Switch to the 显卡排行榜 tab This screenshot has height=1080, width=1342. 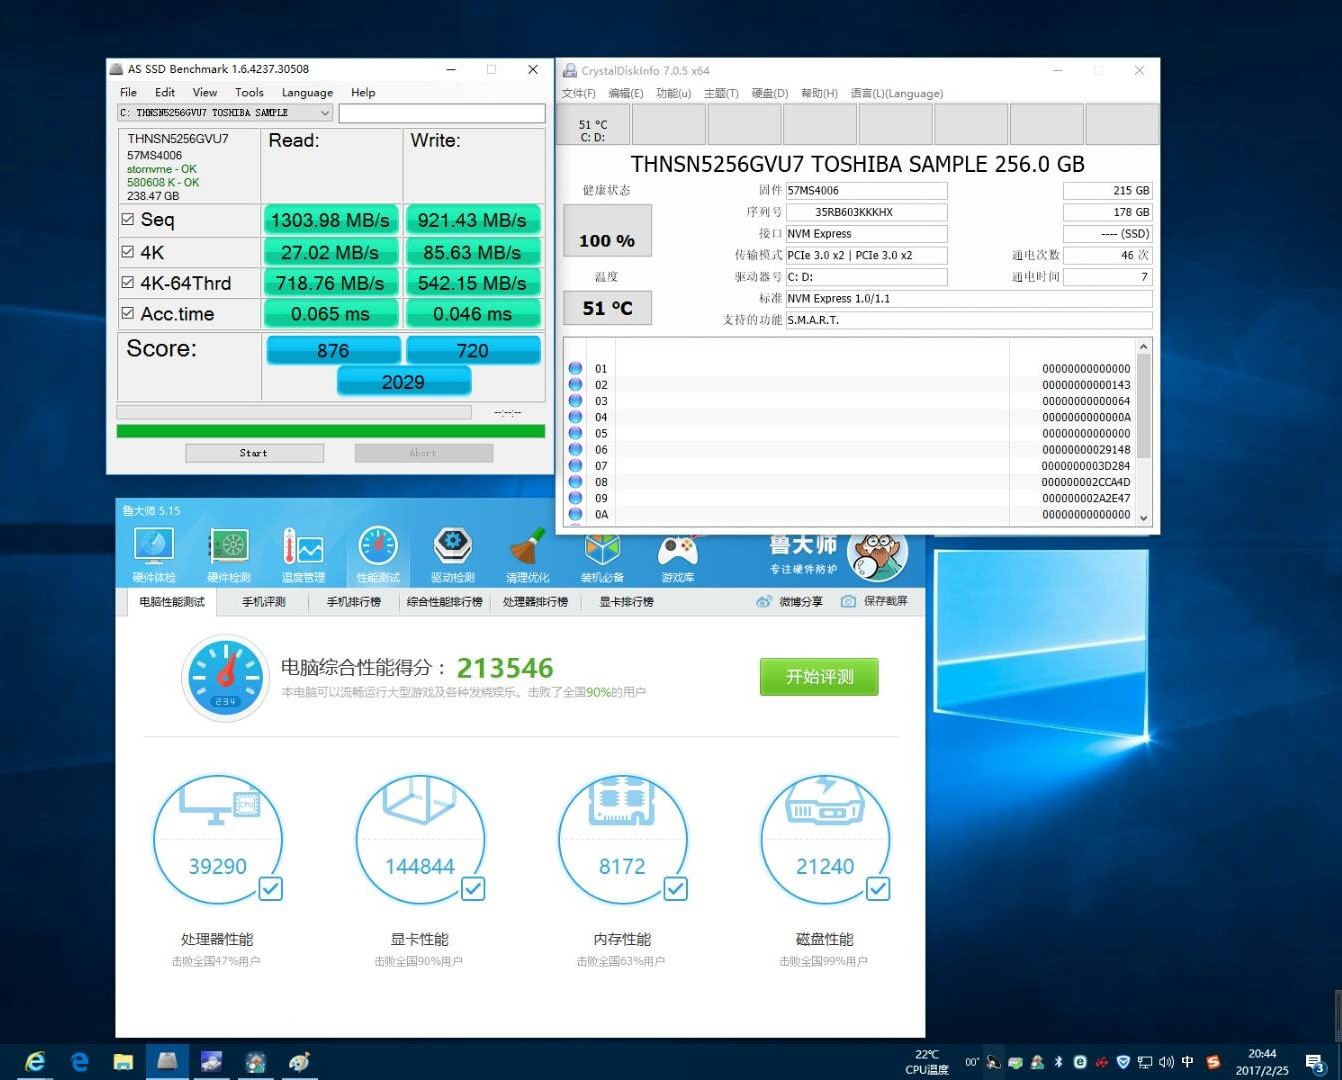[x=626, y=601]
